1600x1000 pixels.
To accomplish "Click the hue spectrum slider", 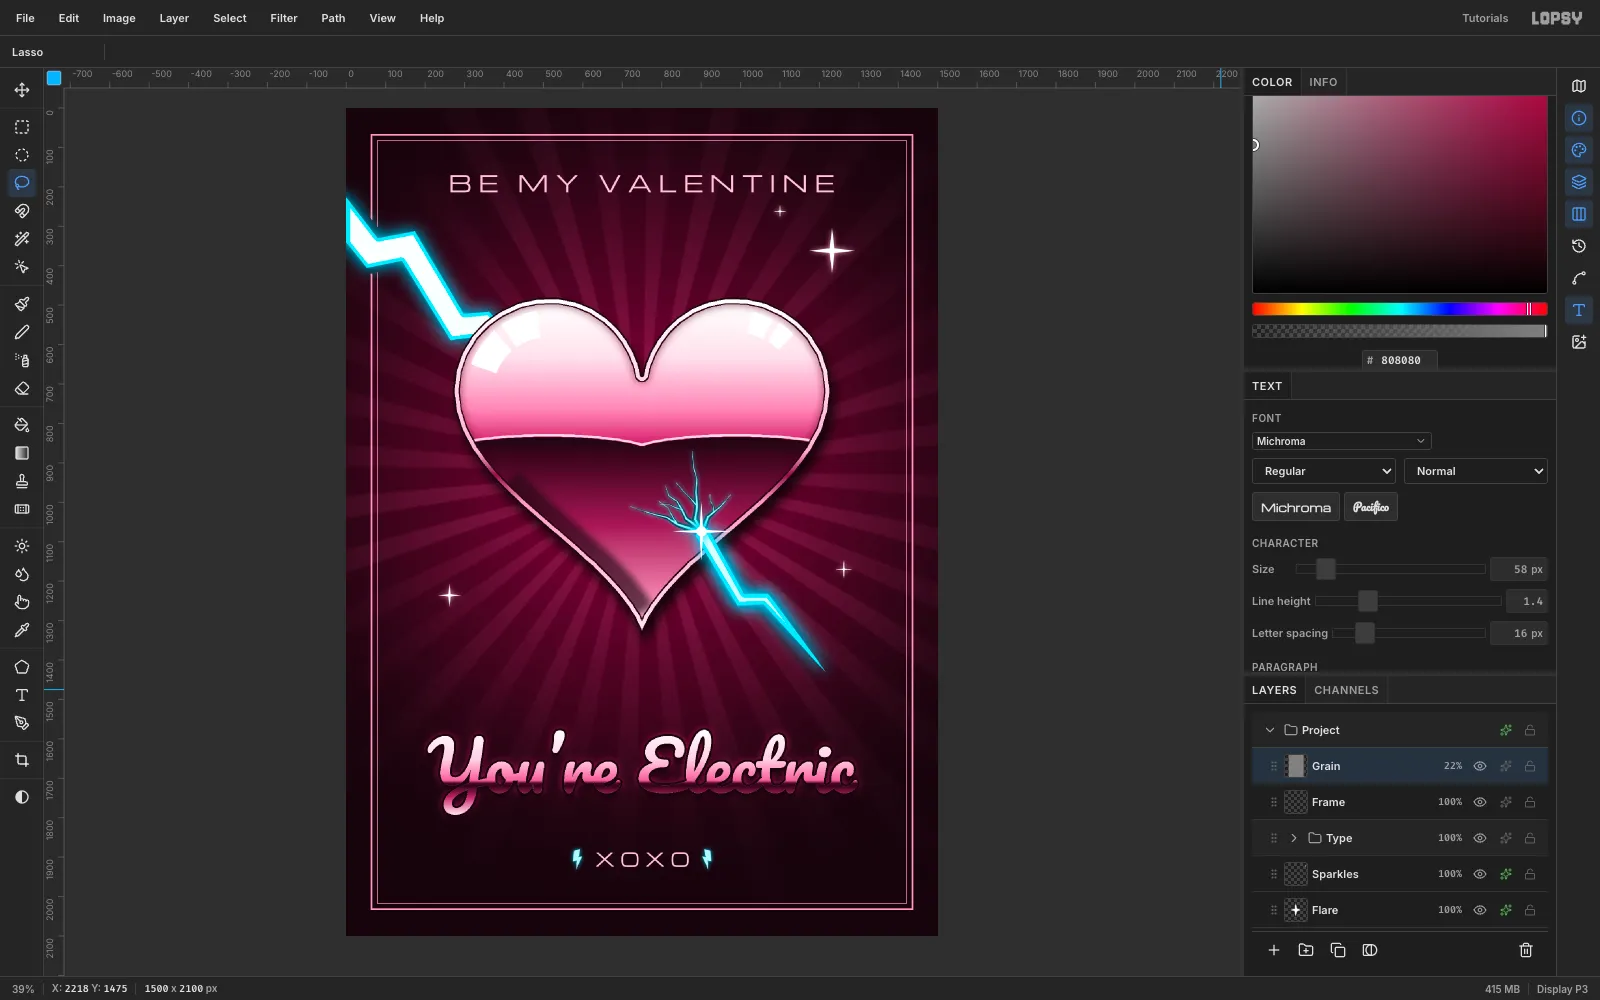I will [1400, 309].
